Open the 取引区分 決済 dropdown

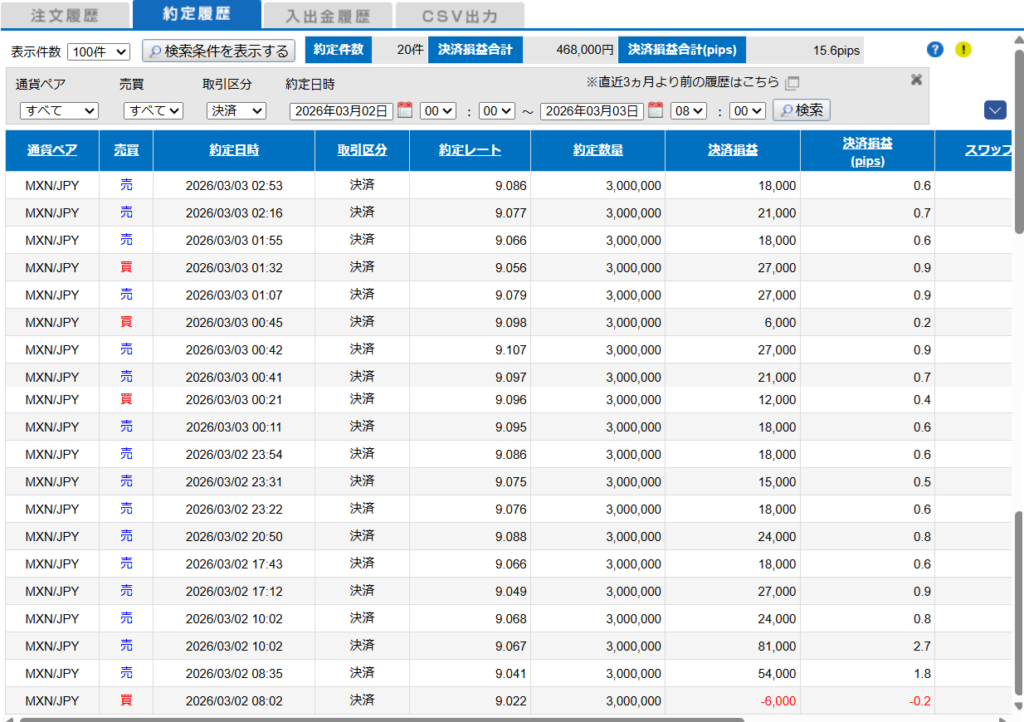(236, 111)
